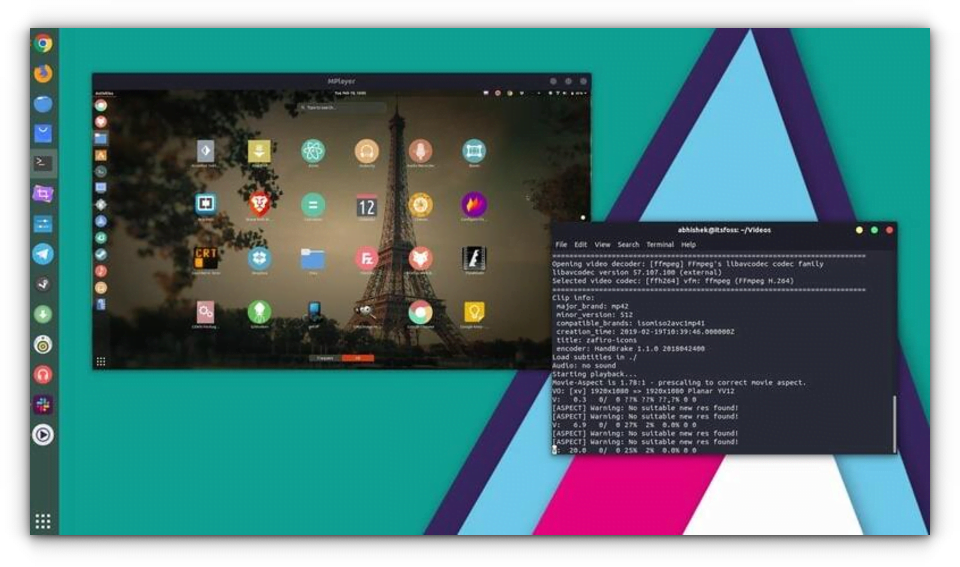This screenshot has width=960, height=567.
Task: Click CRT terminal icon in MPlayer video
Action: pos(205,257)
